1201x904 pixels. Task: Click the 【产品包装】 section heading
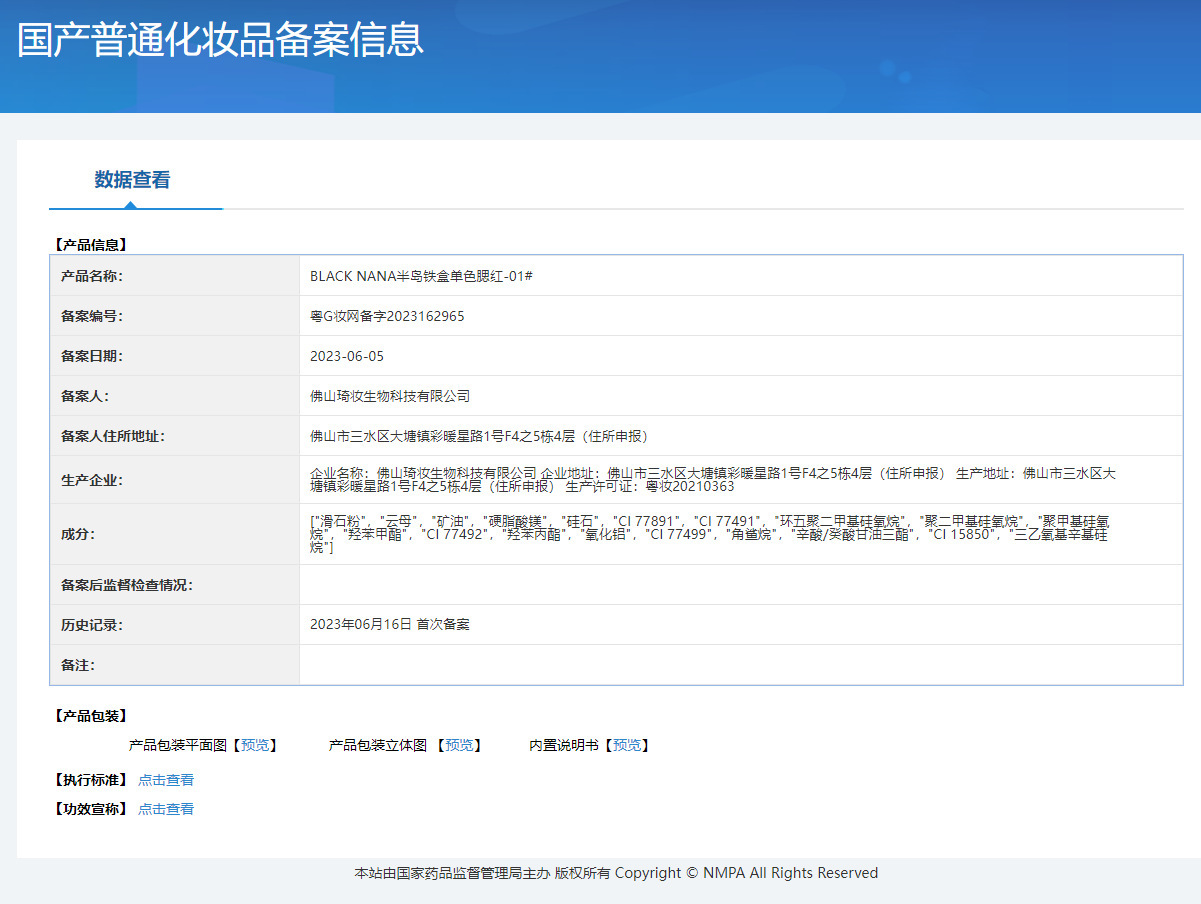pyautogui.click(x=91, y=716)
